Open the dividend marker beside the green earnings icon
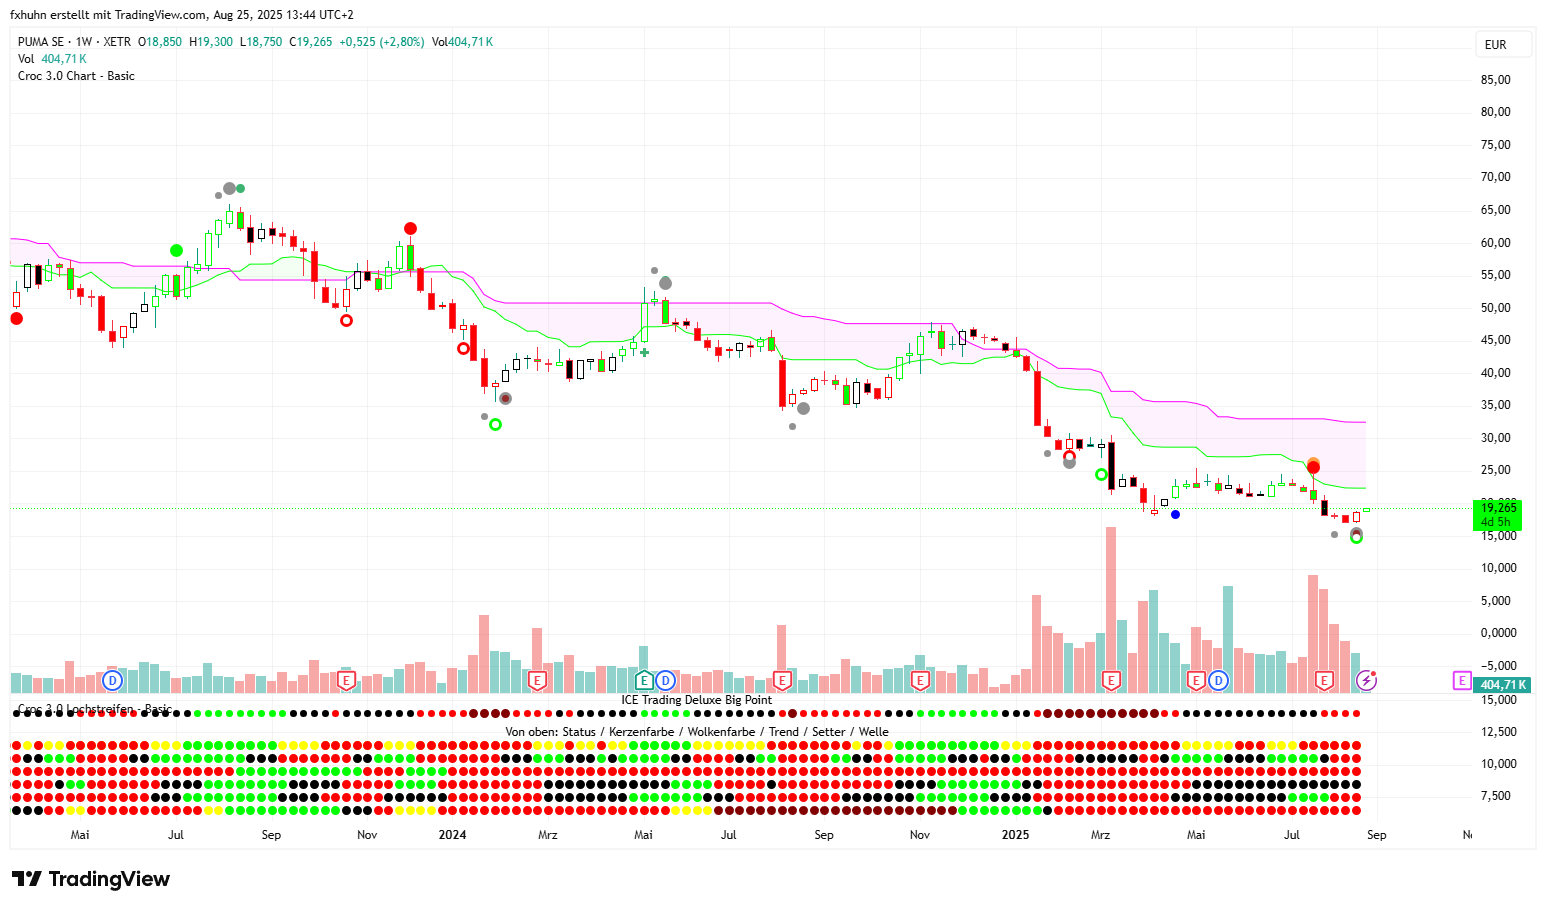Image resolution: width=1546 pixels, height=909 pixels. pos(665,681)
